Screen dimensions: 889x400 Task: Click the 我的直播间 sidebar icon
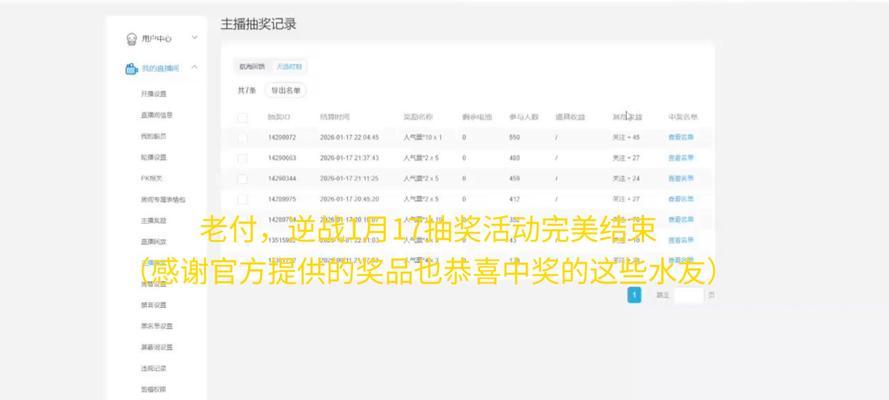(132, 68)
